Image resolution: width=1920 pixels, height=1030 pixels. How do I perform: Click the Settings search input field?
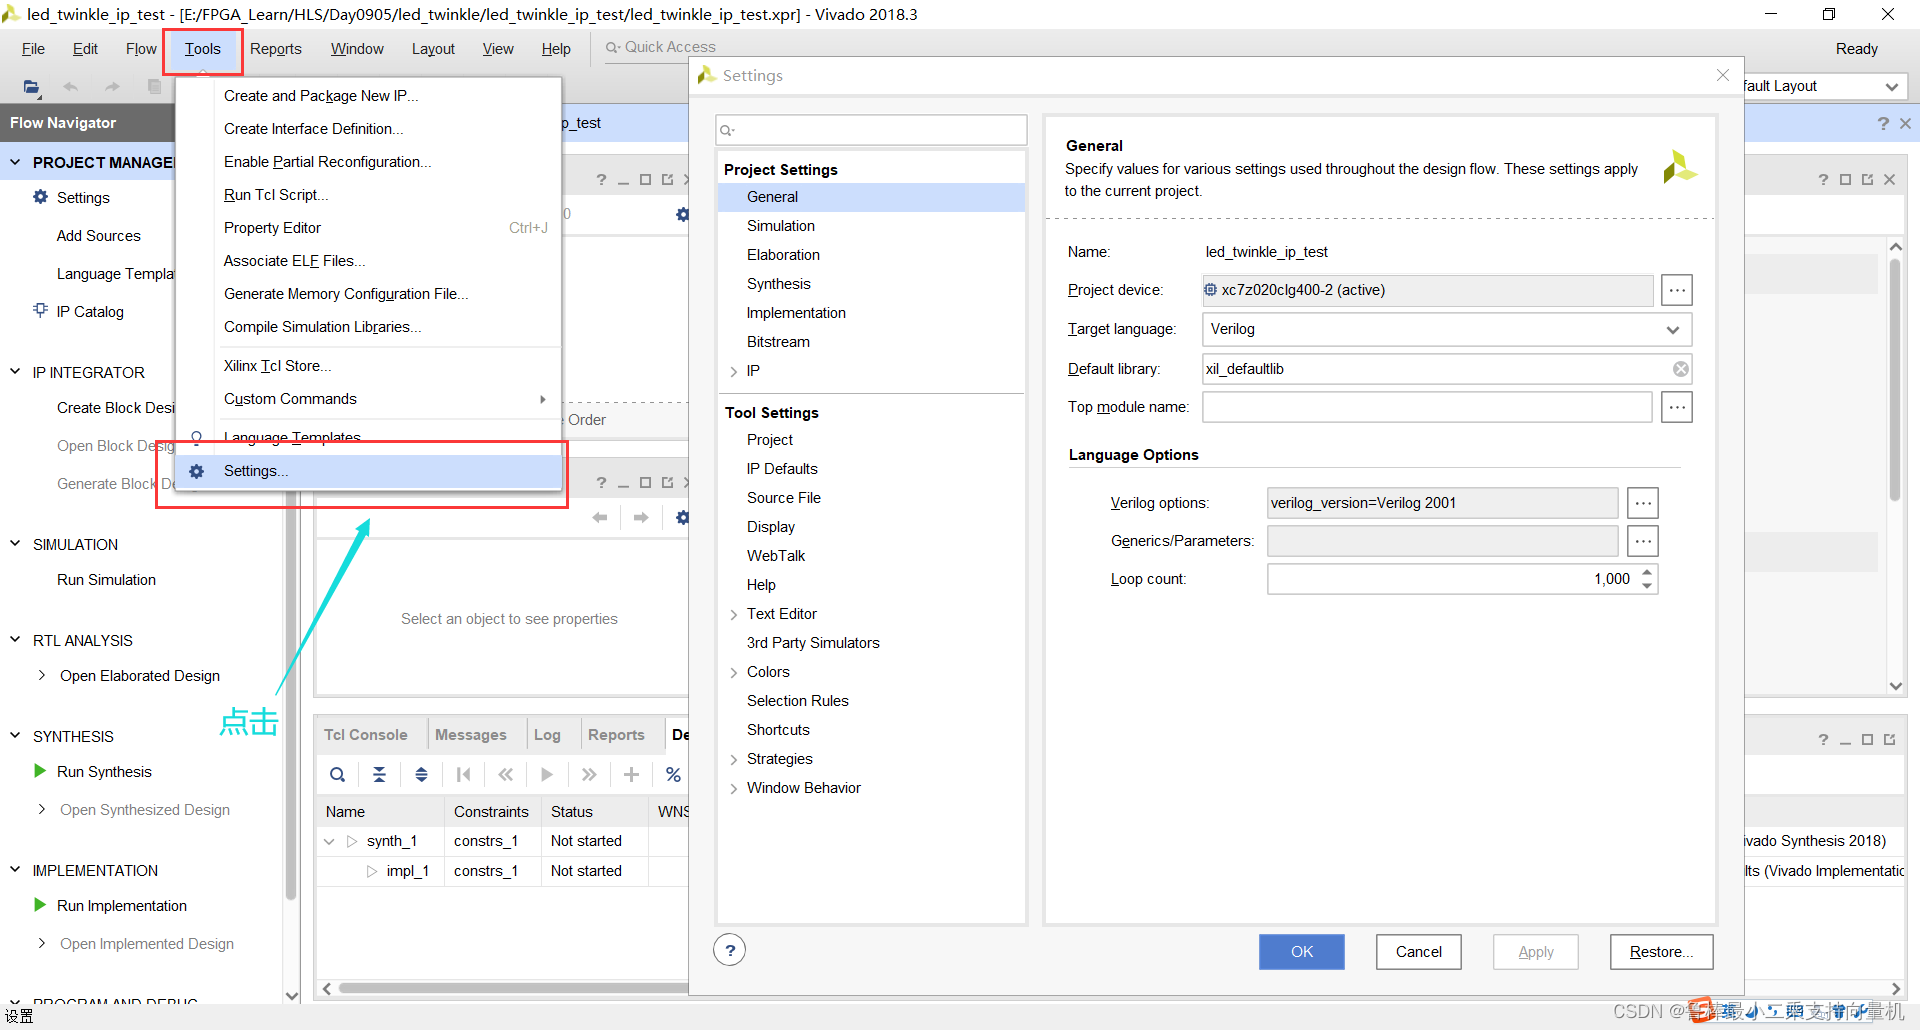pyautogui.click(x=871, y=130)
